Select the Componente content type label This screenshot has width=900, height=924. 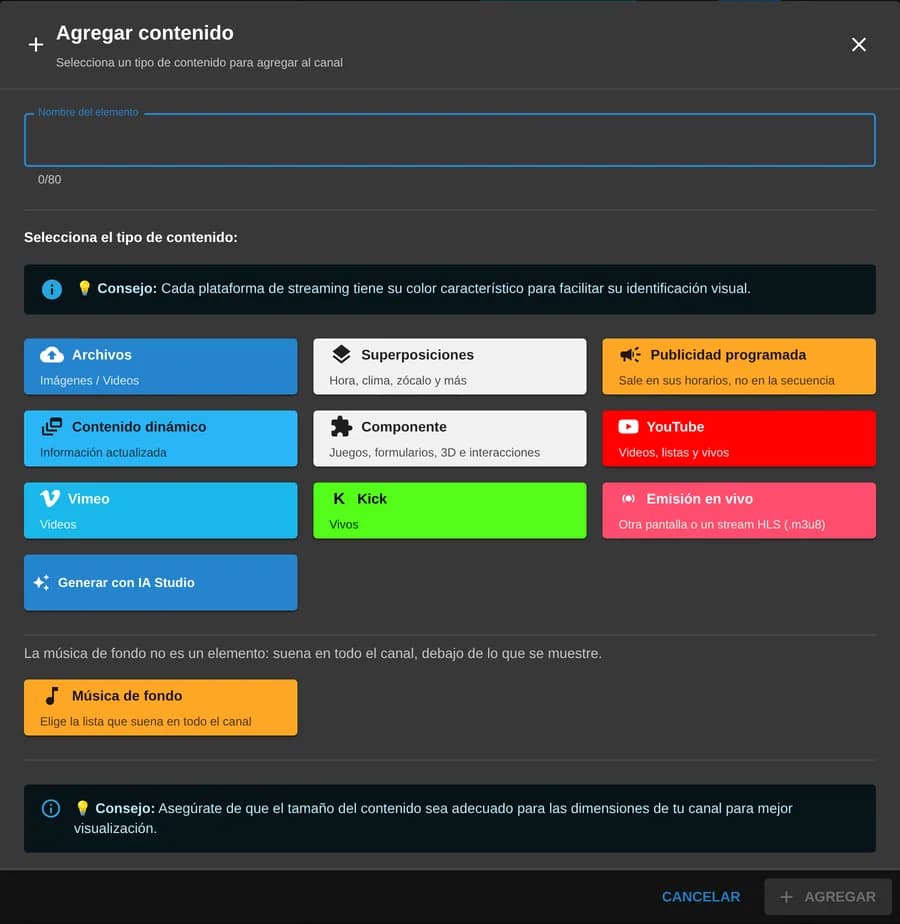click(x=404, y=427)
